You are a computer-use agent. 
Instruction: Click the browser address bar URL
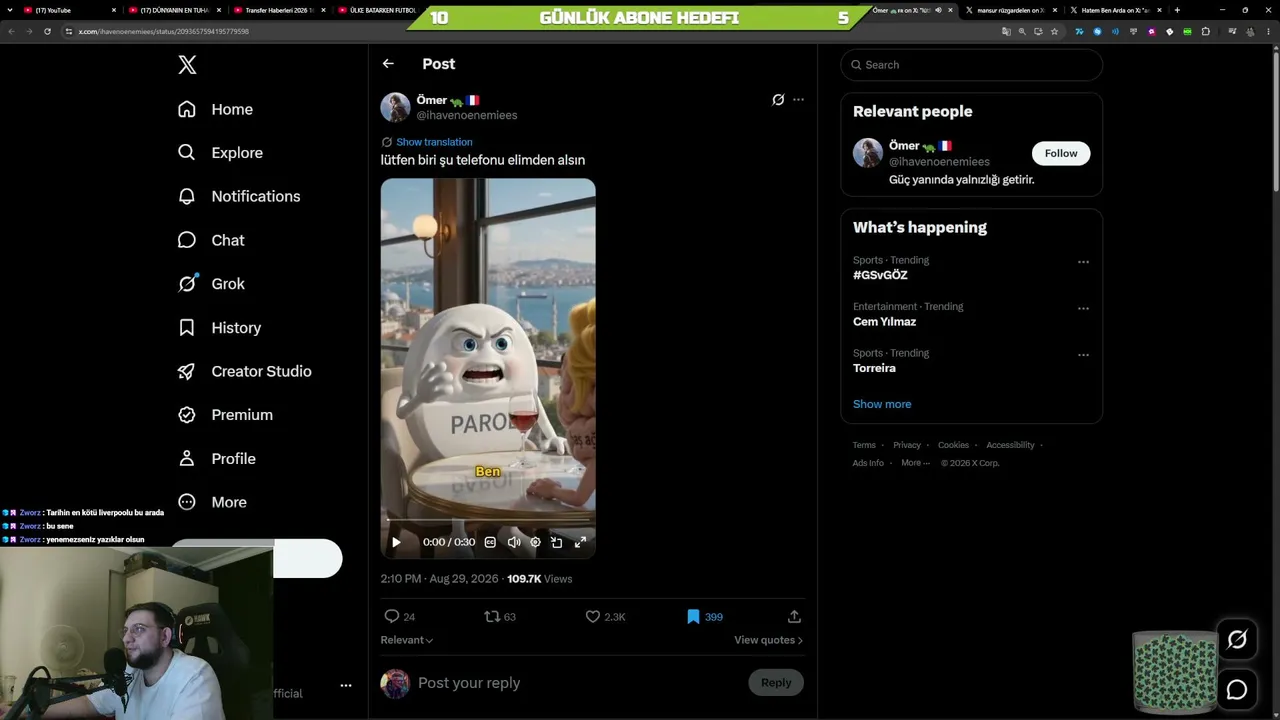(164, 31)
